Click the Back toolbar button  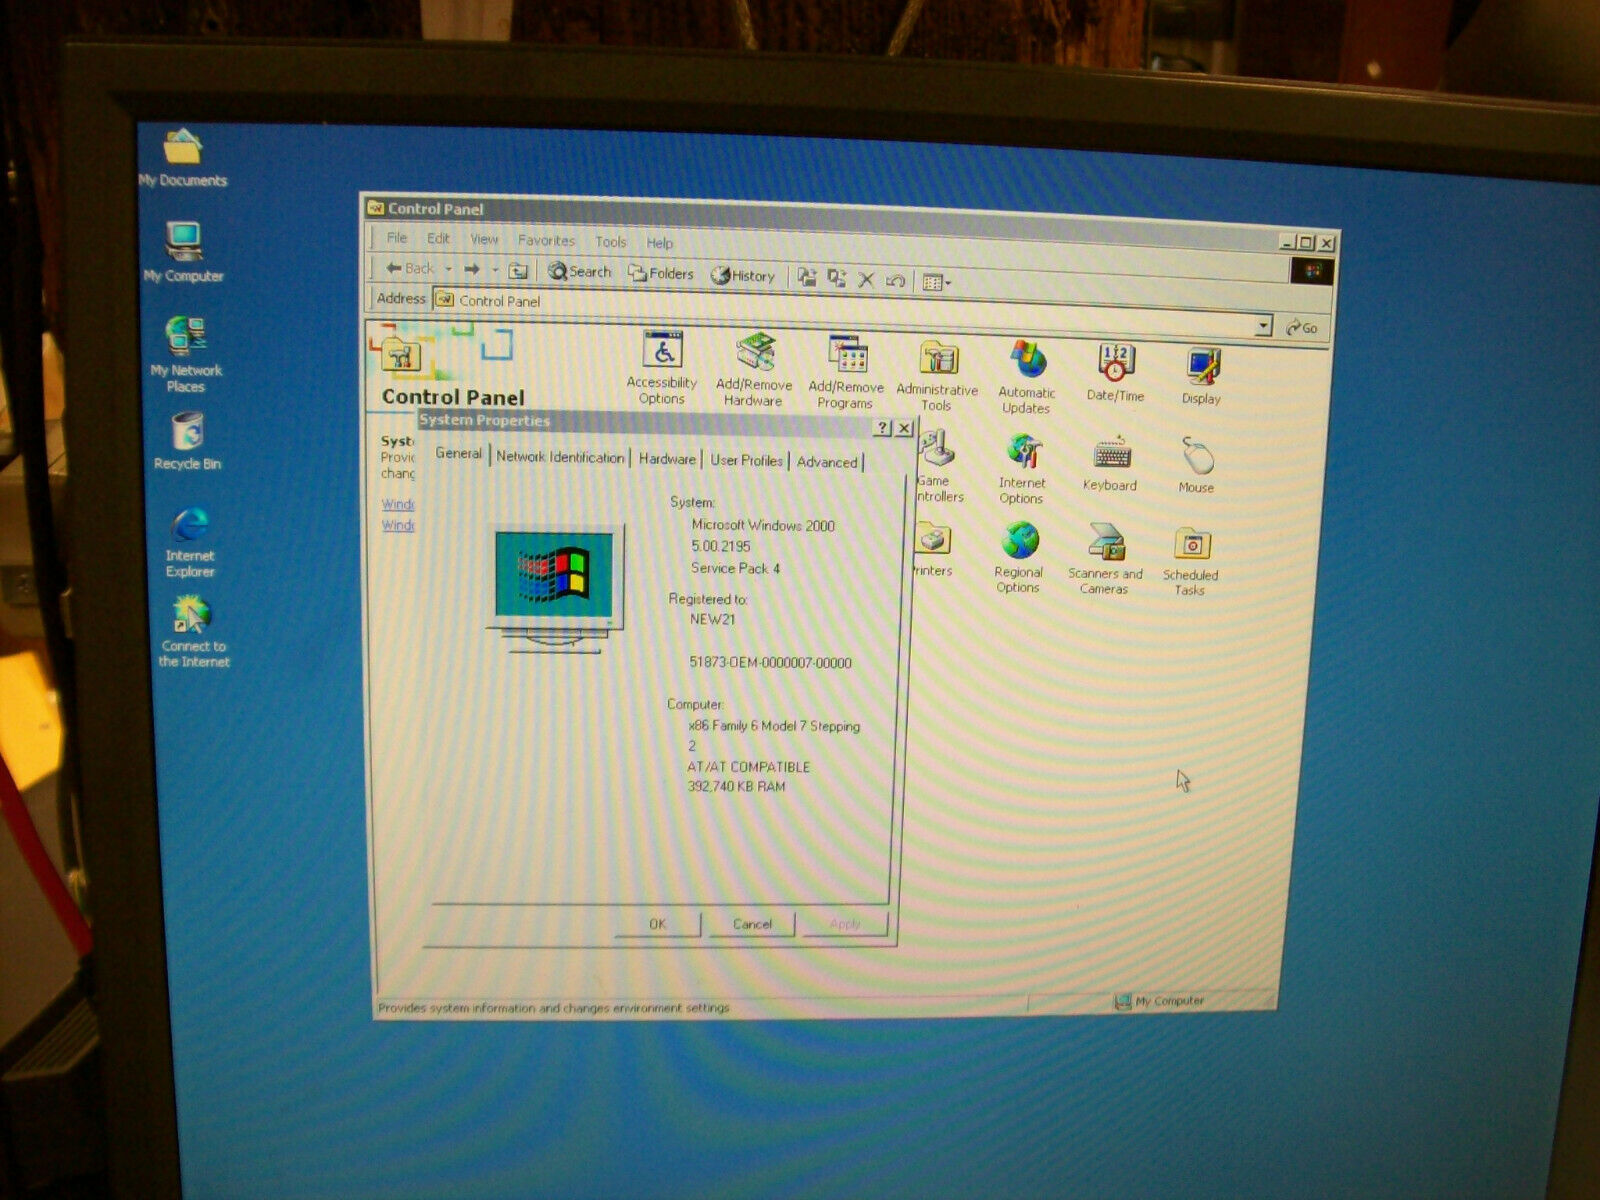(410, 268)
